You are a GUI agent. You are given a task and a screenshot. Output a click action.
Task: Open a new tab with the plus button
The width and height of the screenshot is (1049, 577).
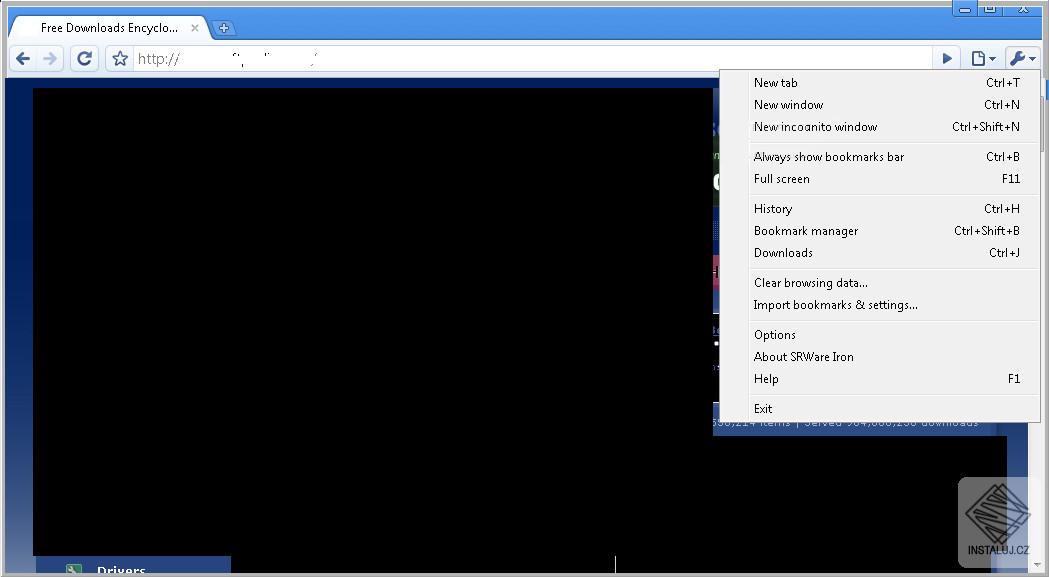click(x=224, y=27)
